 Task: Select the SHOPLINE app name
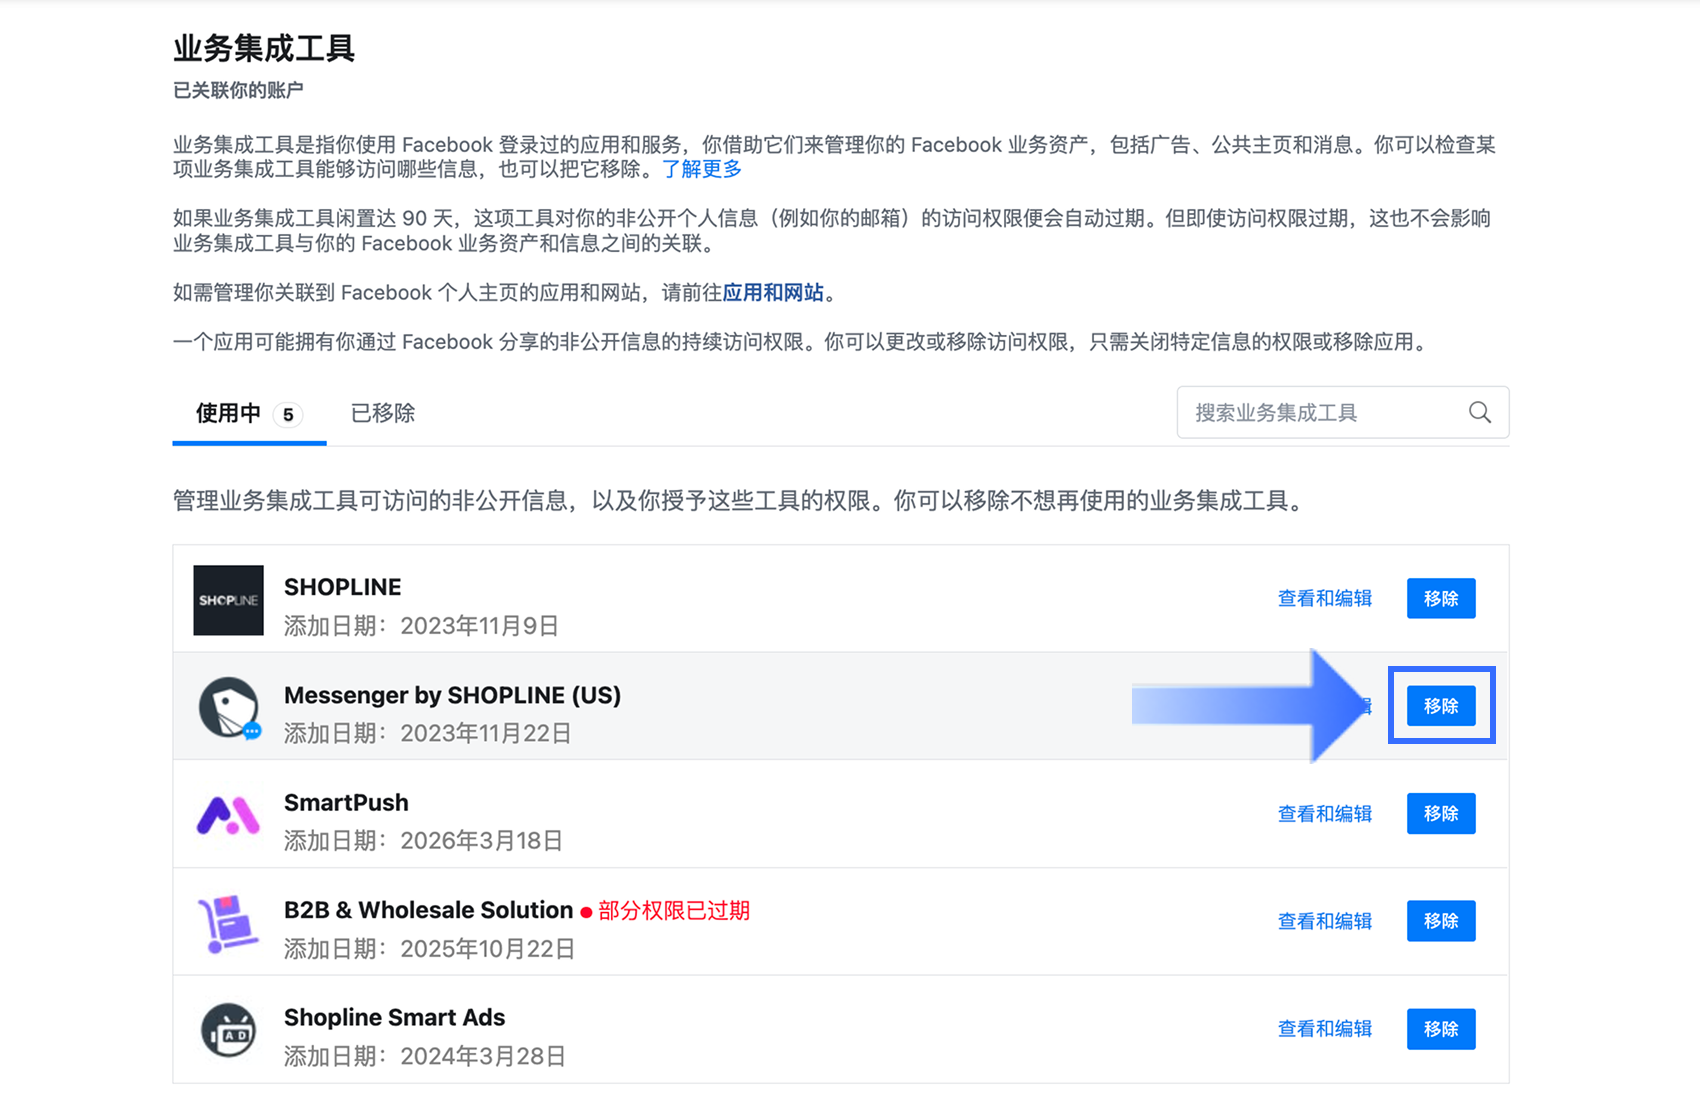[343, 587]
